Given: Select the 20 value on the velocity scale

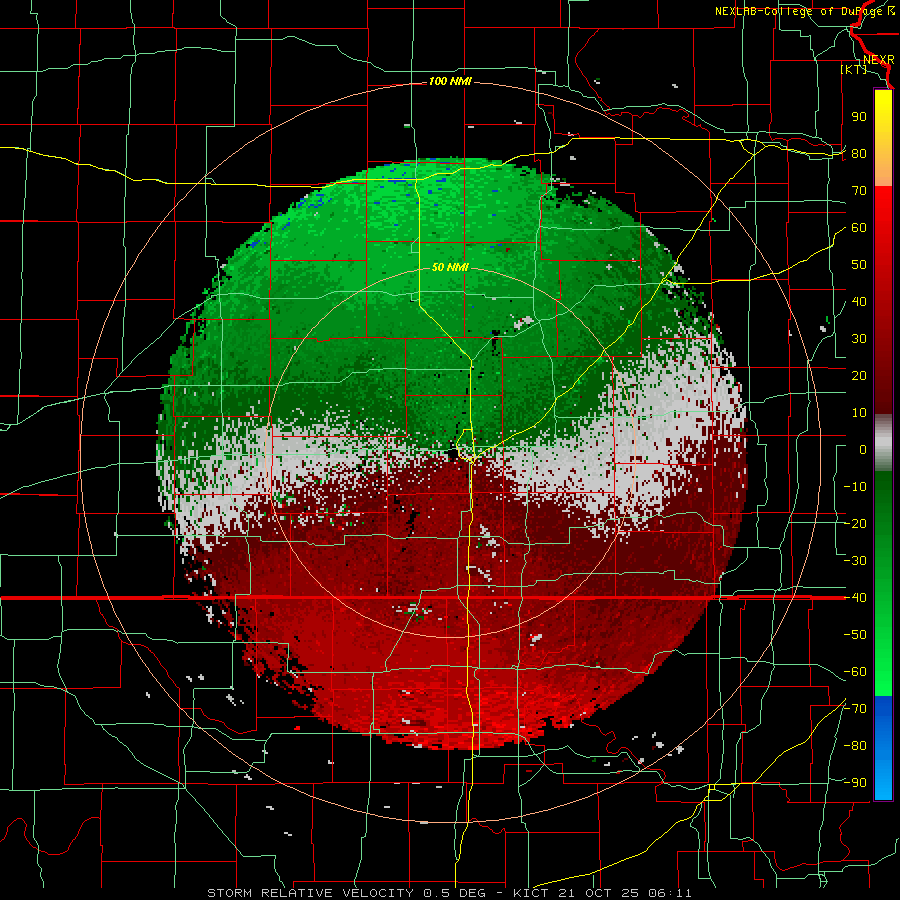Looking at the screenshot, I should (859, 376).
